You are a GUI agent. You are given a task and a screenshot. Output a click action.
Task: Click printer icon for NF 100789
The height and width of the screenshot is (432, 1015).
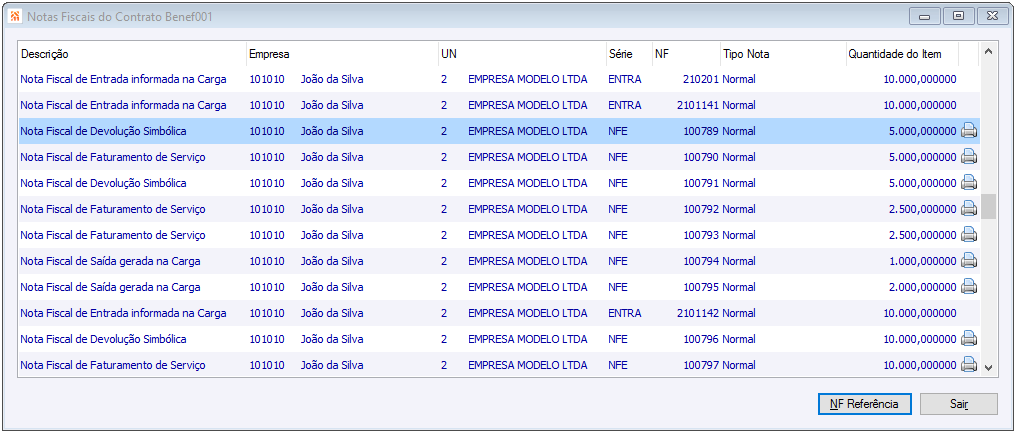(x=969, y=131)
